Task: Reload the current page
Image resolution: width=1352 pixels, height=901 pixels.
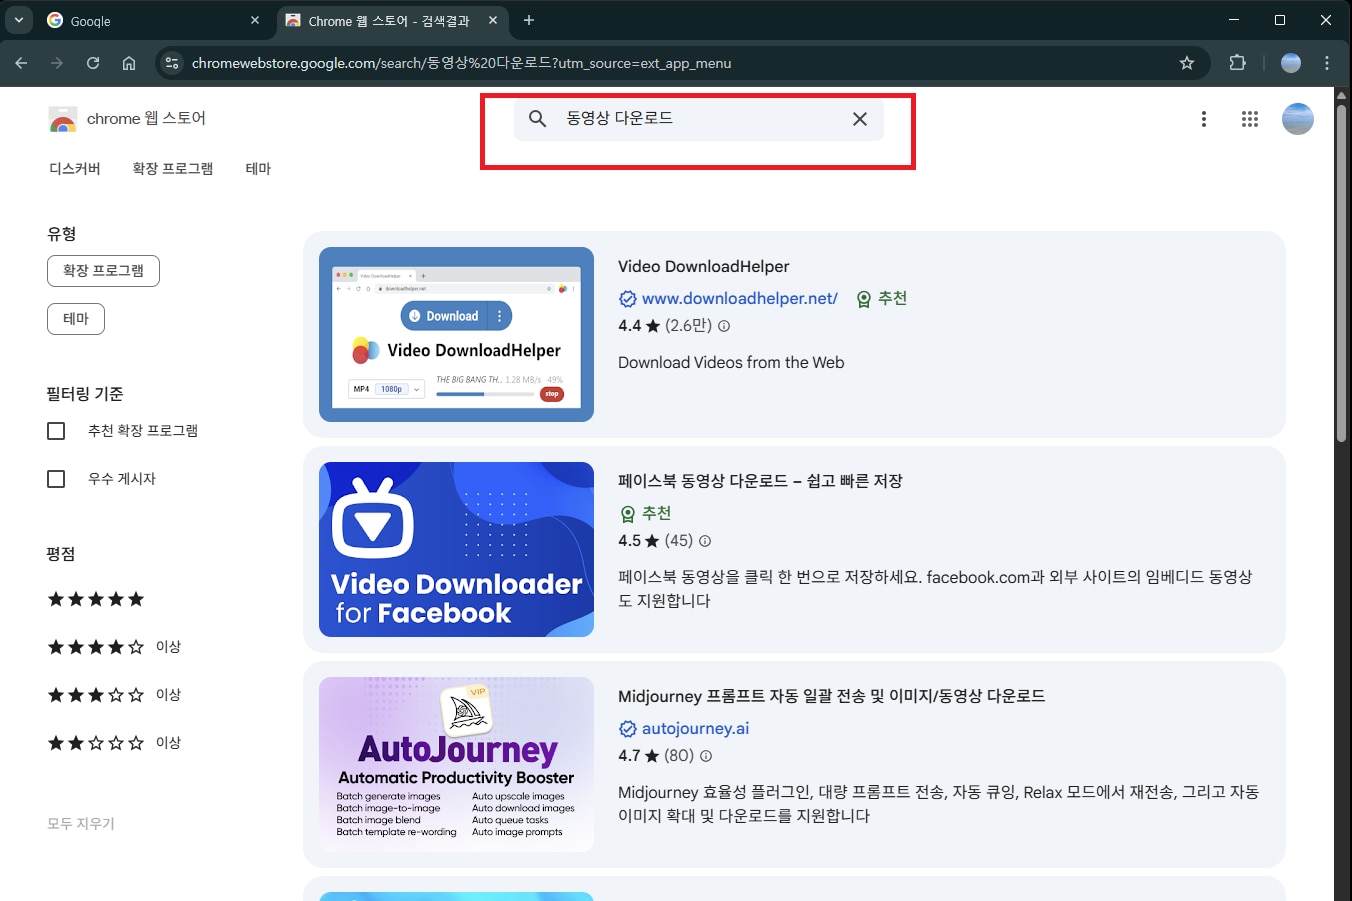Action: pyautogui.click(x=93, y=63)
